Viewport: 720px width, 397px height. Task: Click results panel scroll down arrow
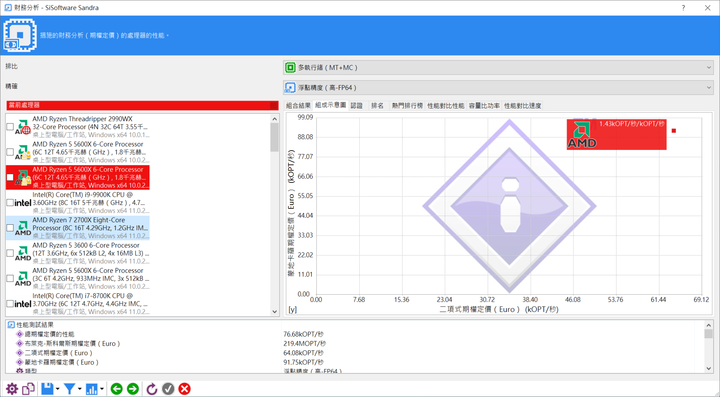coord(709,368)
